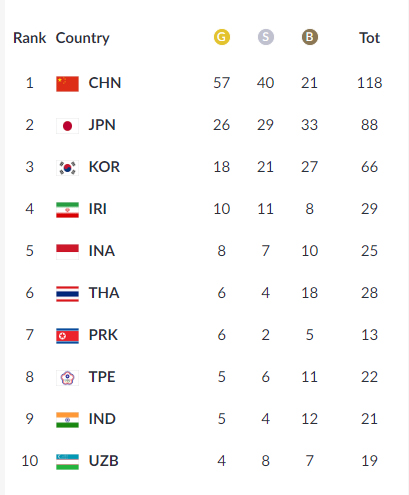The image size is (409, 495).
Task: Select the Country column header
Action: click(x=82, y=38)
